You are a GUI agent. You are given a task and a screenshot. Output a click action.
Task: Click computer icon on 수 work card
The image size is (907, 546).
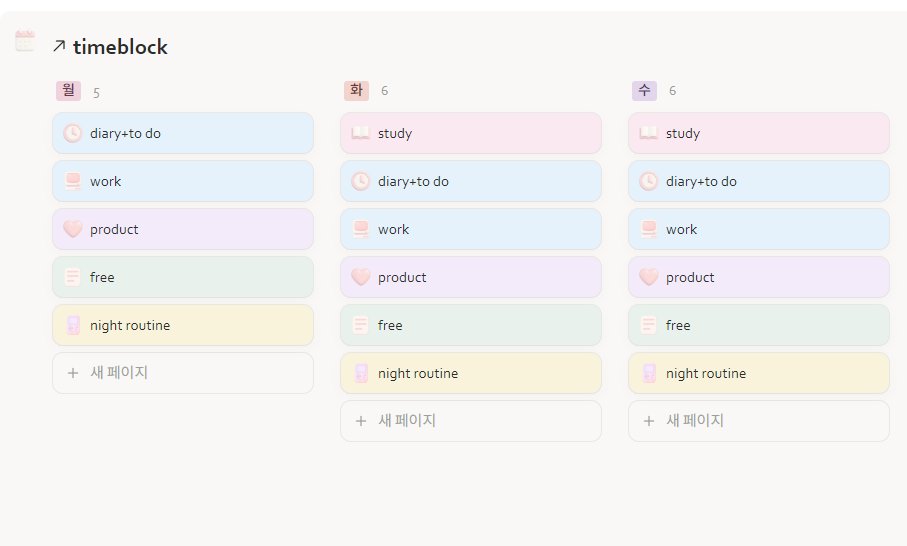[649, 229]
